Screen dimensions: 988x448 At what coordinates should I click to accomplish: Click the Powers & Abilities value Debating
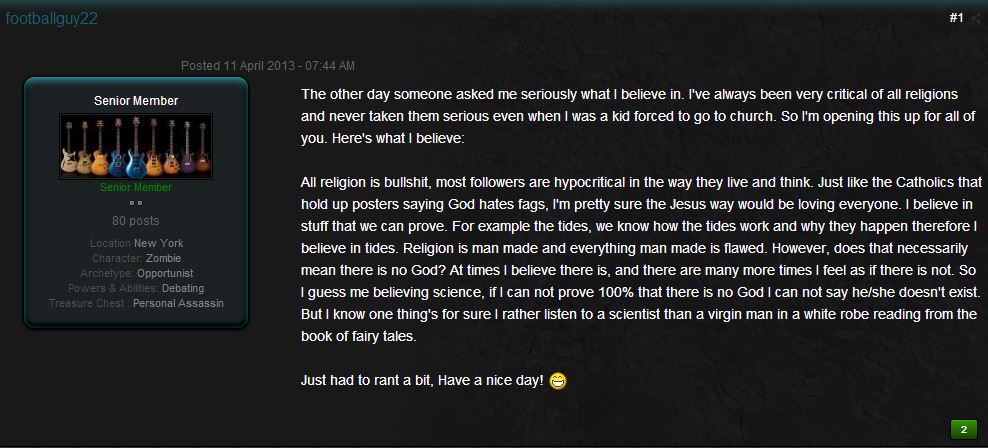[x=183, y=288]
